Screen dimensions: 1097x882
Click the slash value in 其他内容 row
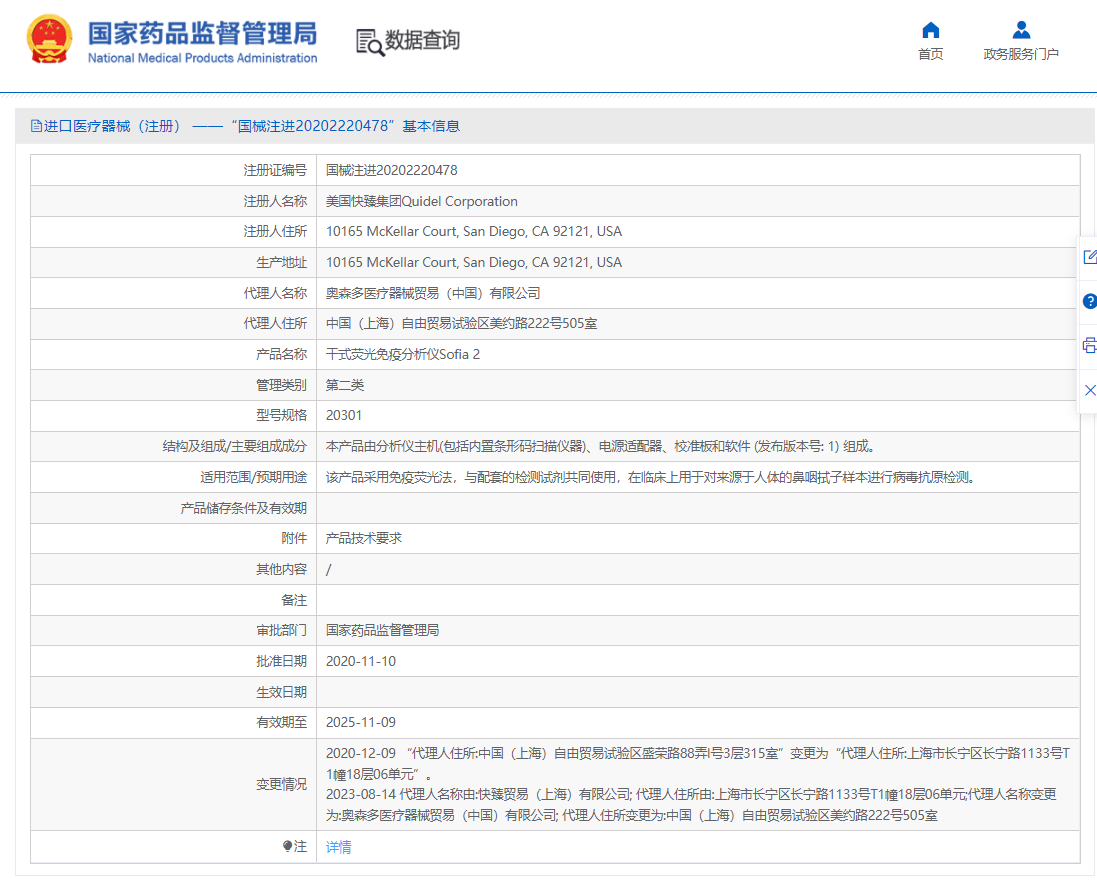pos(329,569)
